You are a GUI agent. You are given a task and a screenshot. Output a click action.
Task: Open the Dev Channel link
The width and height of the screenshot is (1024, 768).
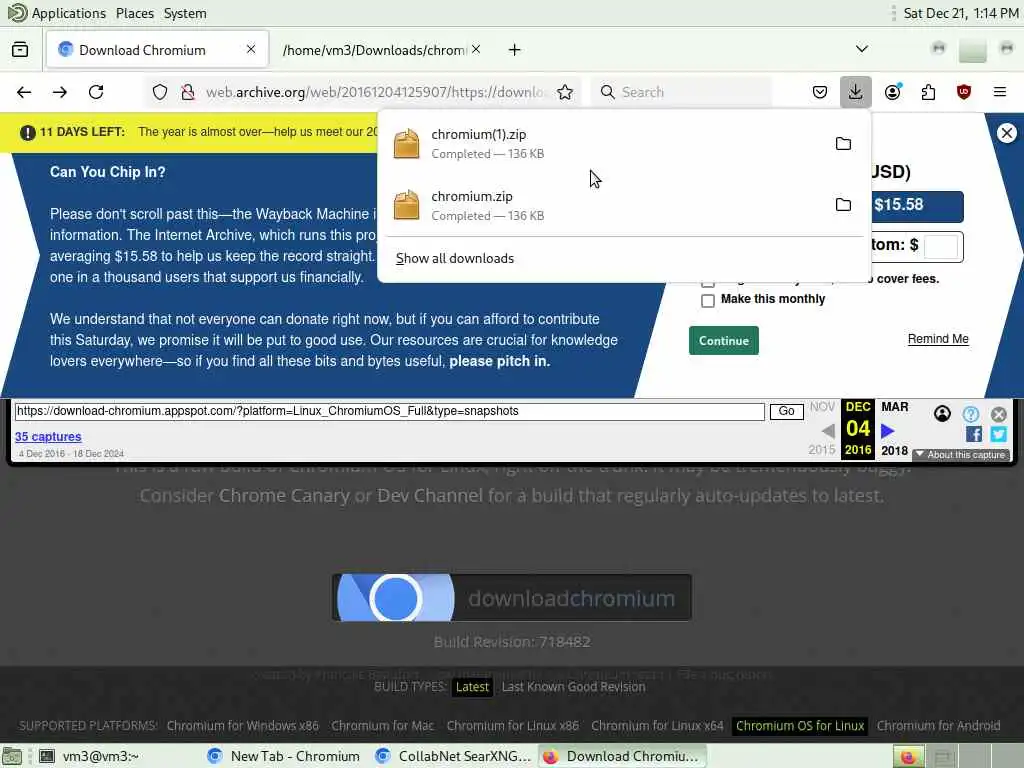click(x=430, y=496)
